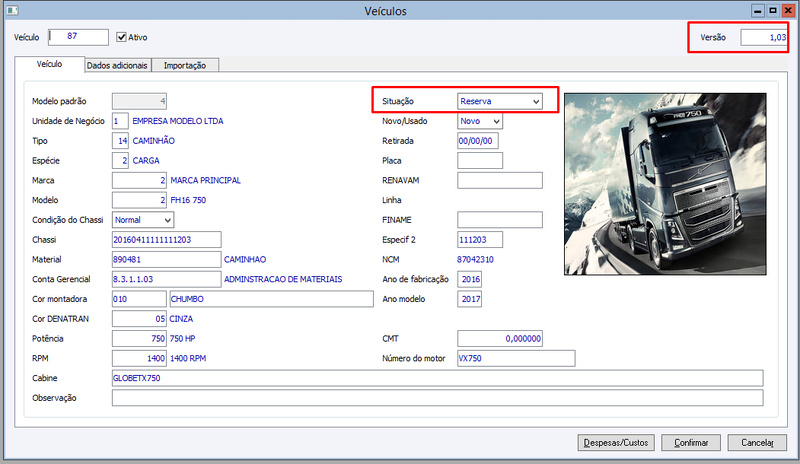The image size is (800, 464).
Task: Click the Retirada date field
Action: [x=478, y=141]
